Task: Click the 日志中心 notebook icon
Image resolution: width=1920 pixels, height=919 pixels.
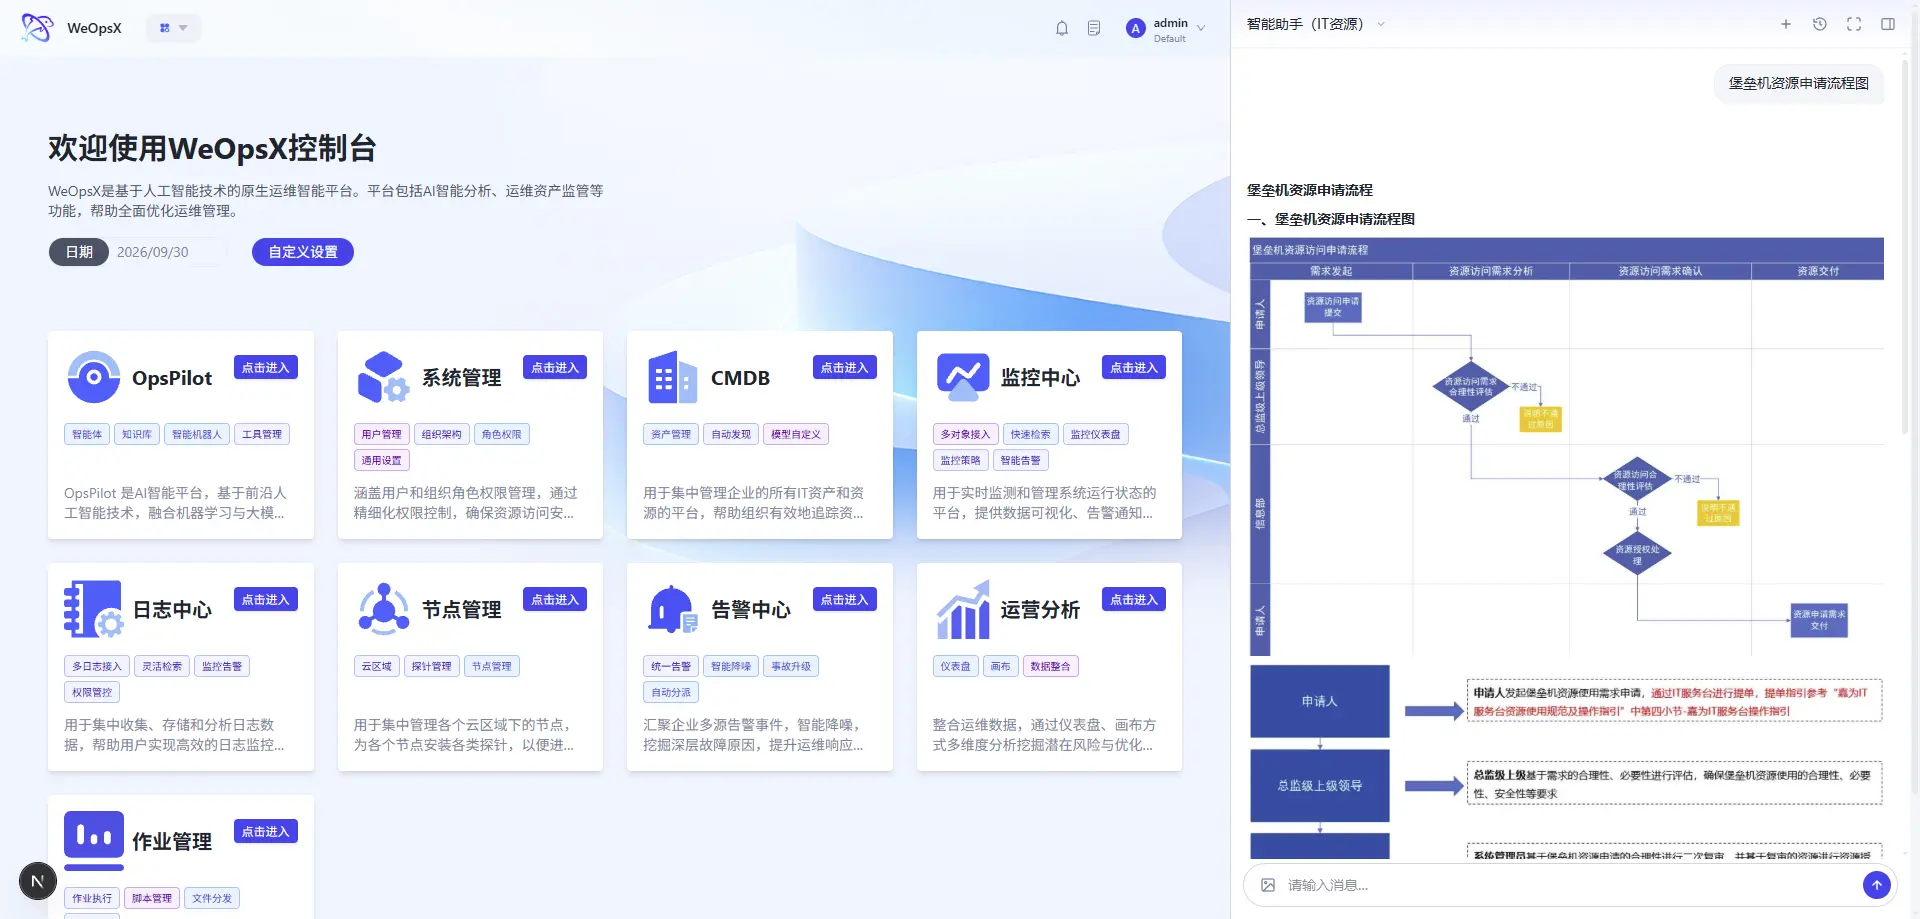Action: pyautogui.click(x=93, y=609)
